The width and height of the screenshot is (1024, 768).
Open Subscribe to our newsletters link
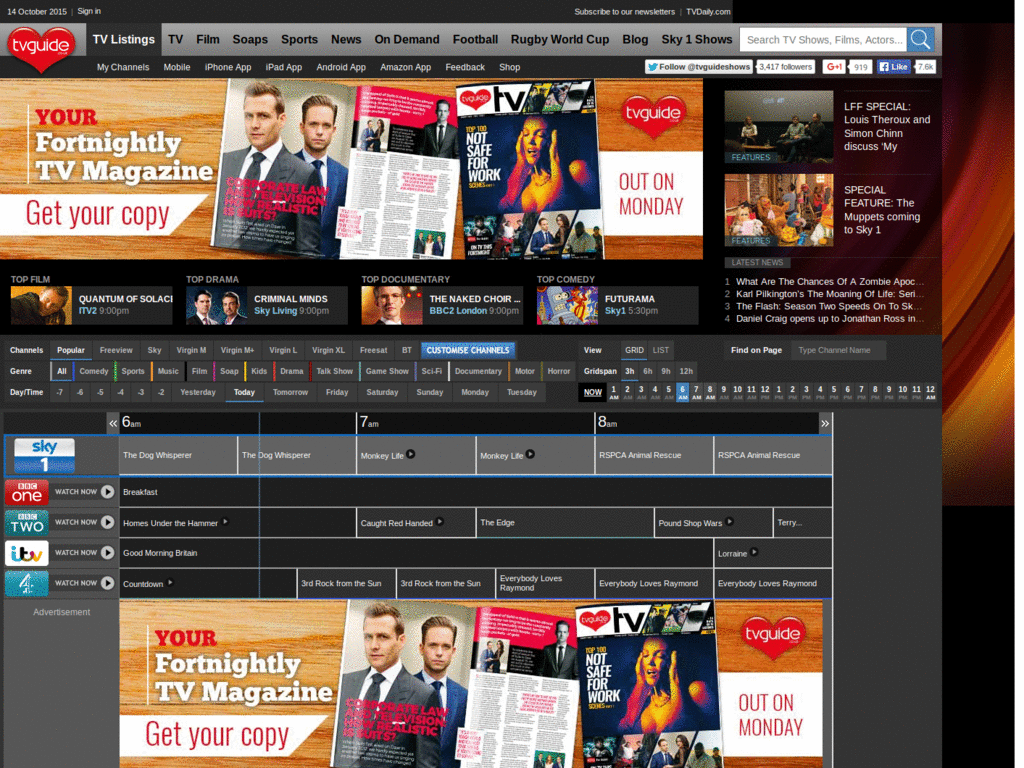624,12
